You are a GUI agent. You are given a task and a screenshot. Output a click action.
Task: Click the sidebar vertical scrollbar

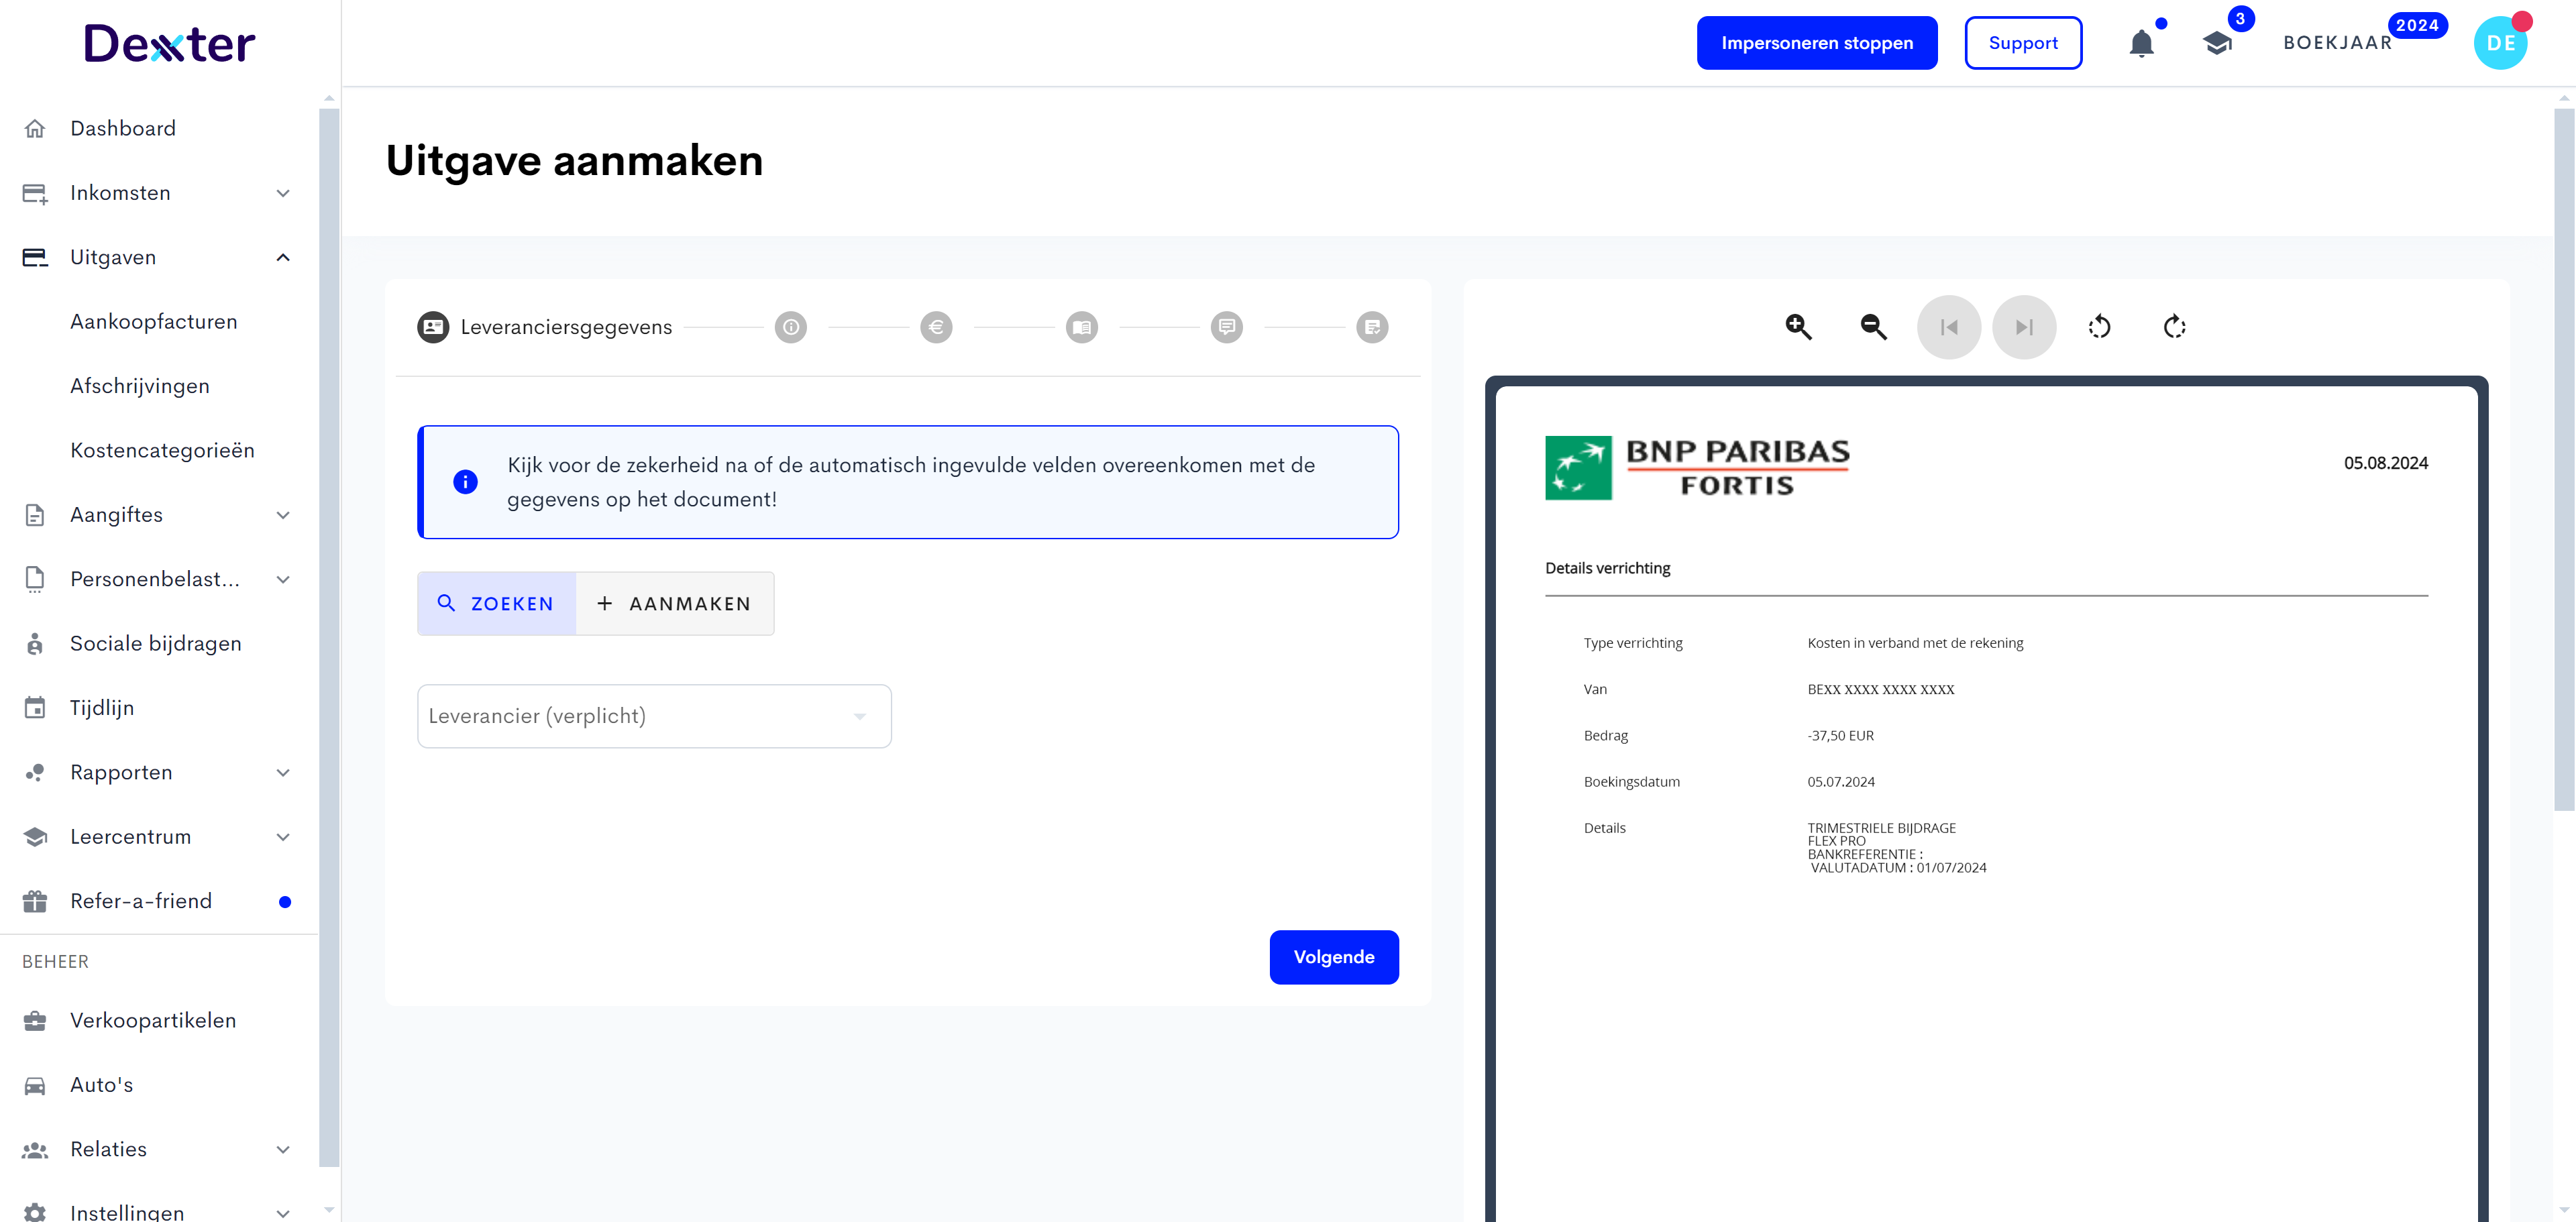tap(329, 637)
